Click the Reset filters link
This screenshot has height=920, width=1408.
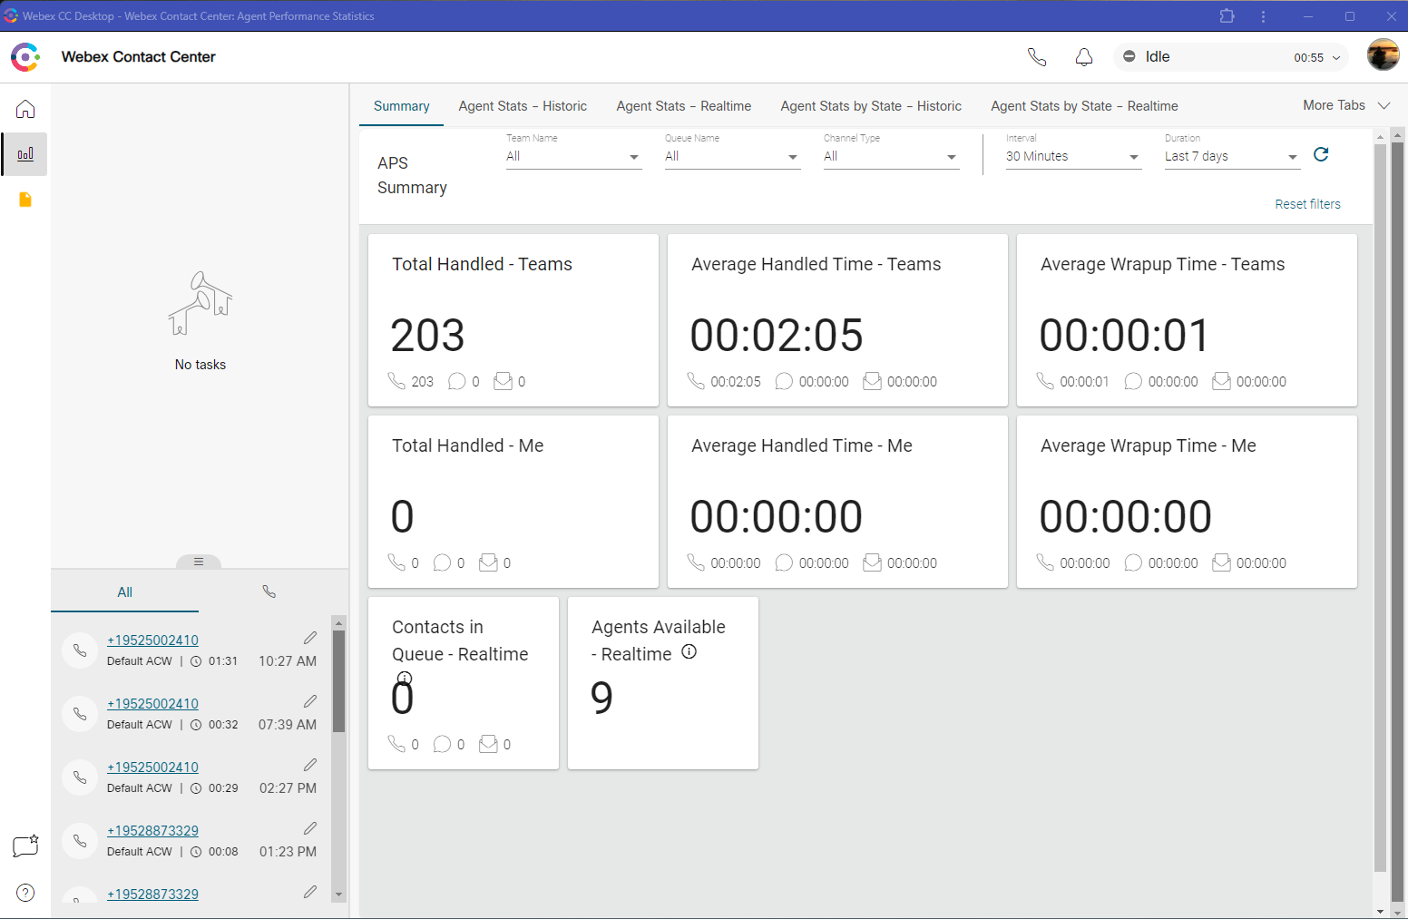[1308, 204]
